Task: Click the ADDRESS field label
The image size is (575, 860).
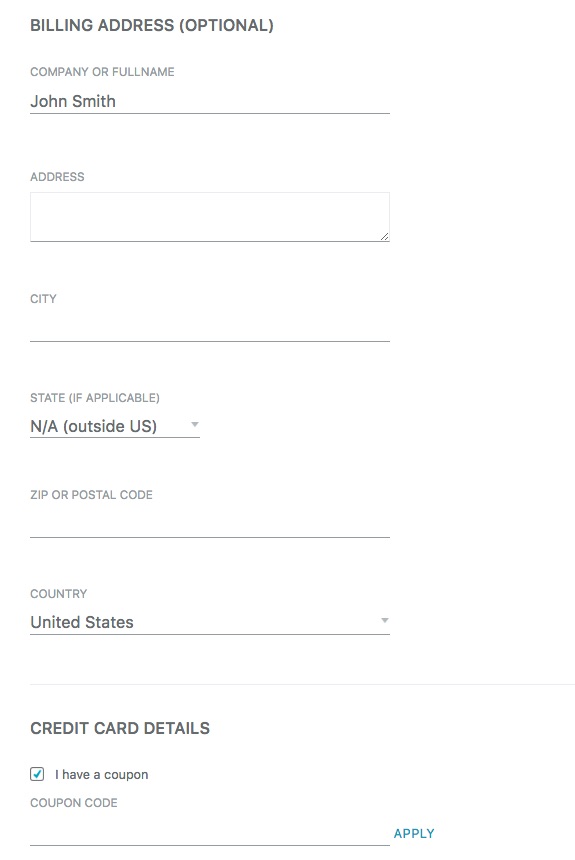Action: pyautogui.click(x=57, y=177)
